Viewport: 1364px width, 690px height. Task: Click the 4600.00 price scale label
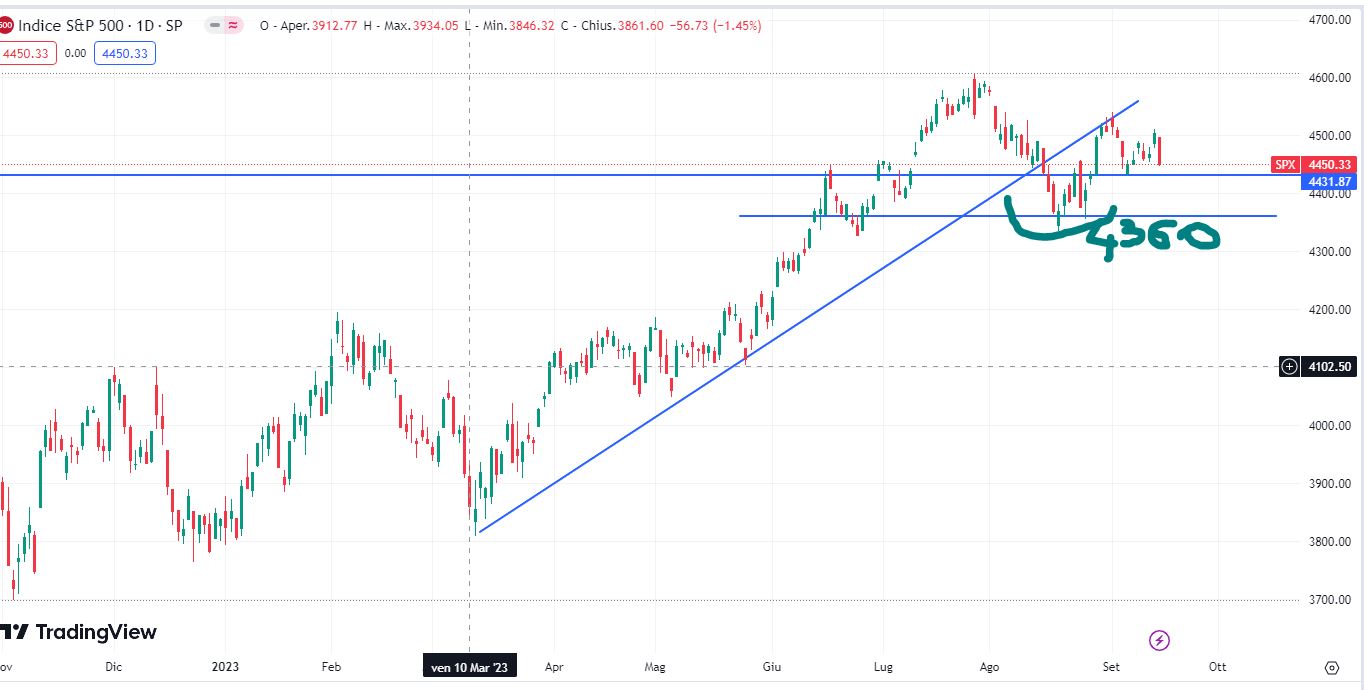coord(1330,77)
